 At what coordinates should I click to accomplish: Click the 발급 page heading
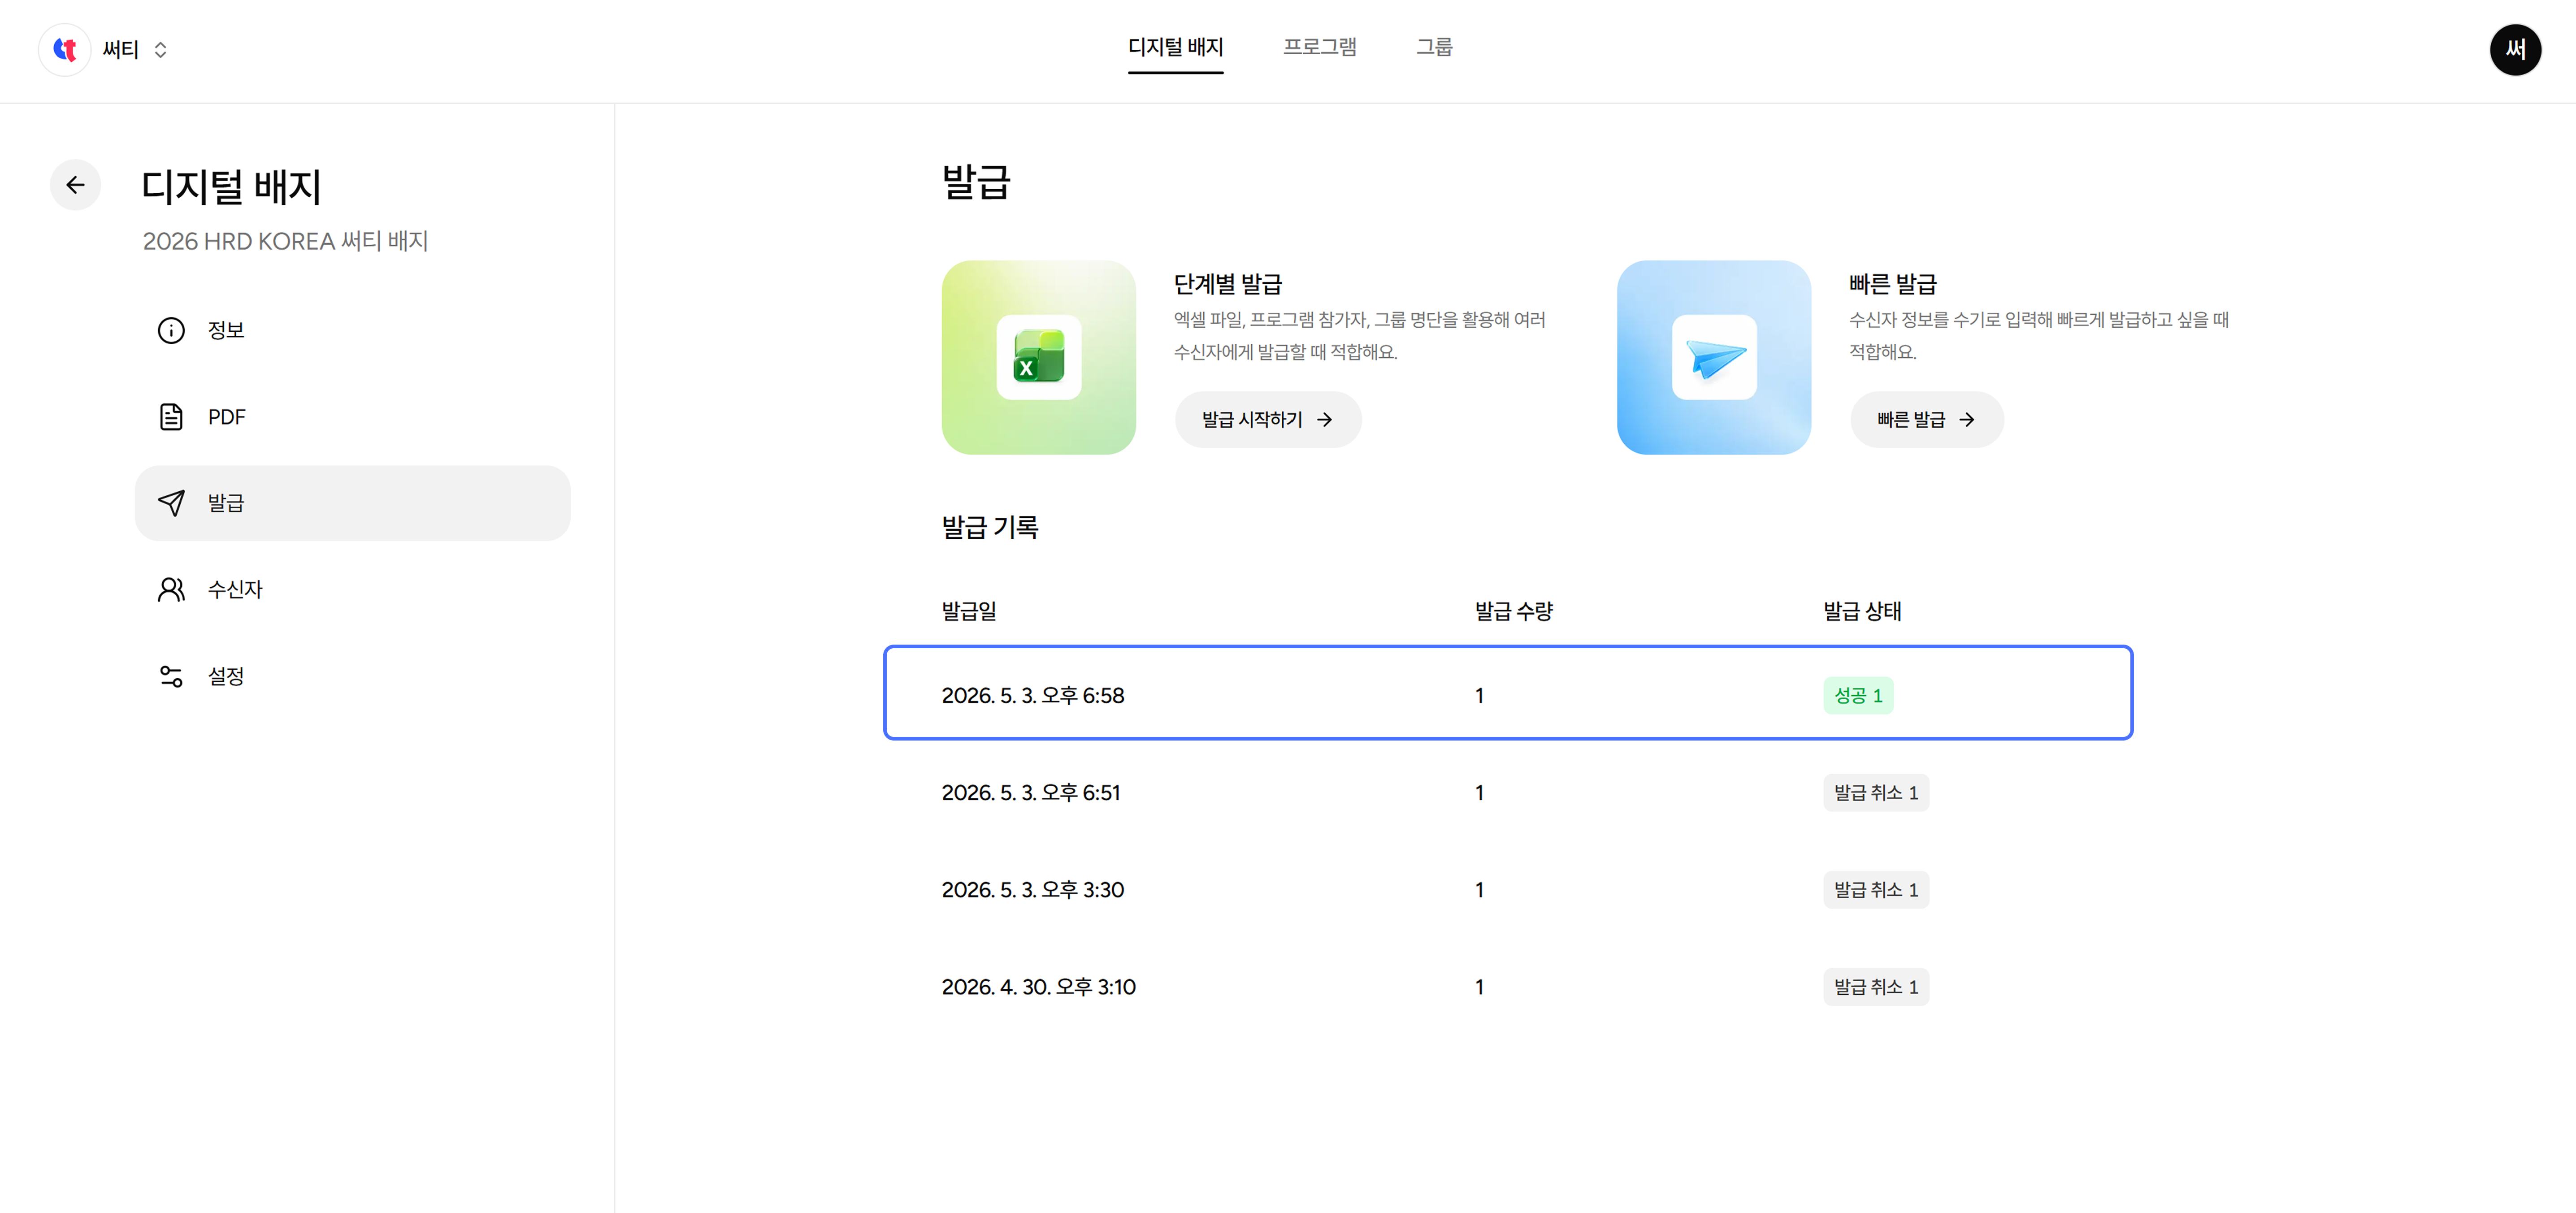point(975,182)
